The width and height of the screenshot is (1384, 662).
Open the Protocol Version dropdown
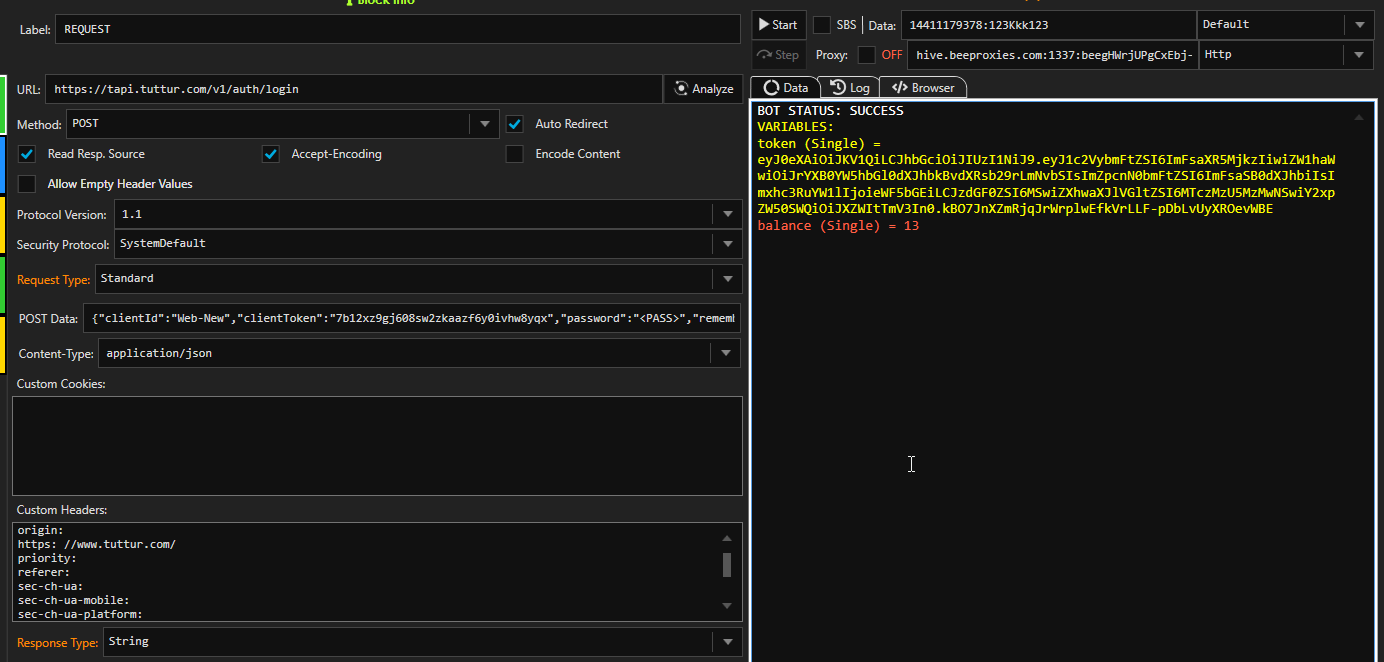click(x=727, y=215)
